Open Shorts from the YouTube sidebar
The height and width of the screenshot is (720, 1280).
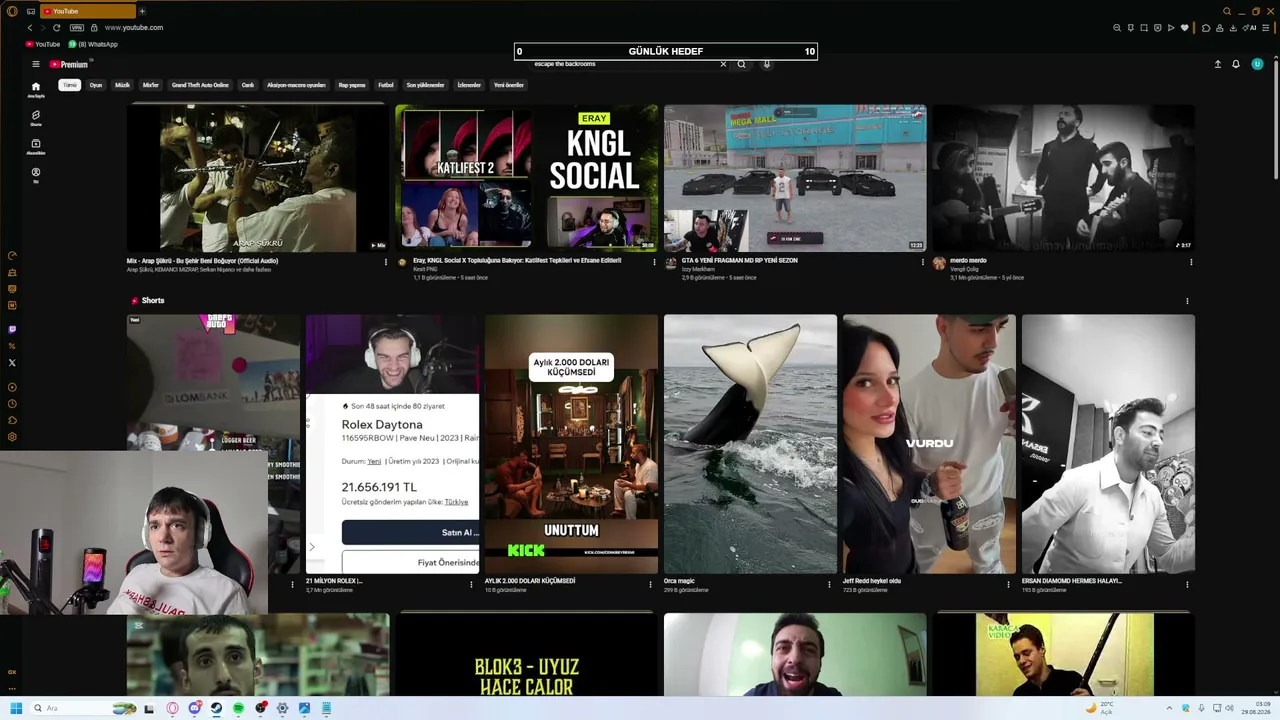(x=36, y=118)
